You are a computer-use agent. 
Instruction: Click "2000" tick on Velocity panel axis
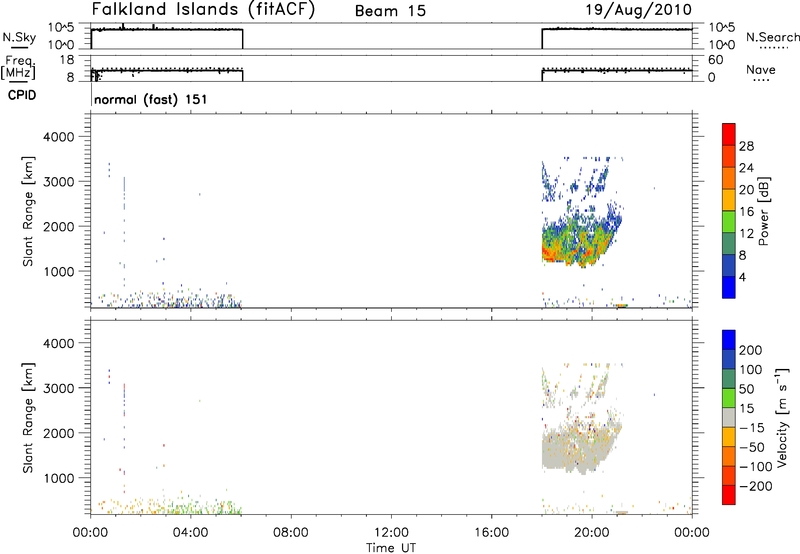[x=58, y=433]
